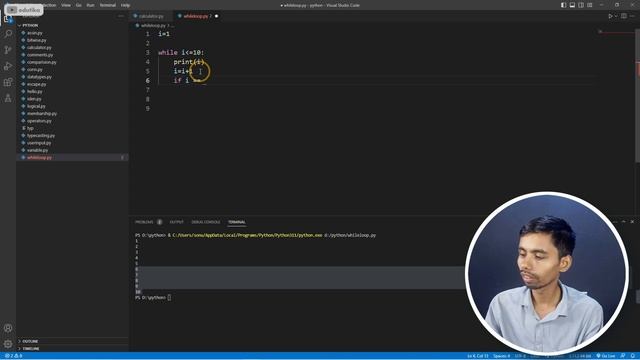The image size is (640, 360).
Task: Open the Extensions view
Action: click(x=8, y=82)
